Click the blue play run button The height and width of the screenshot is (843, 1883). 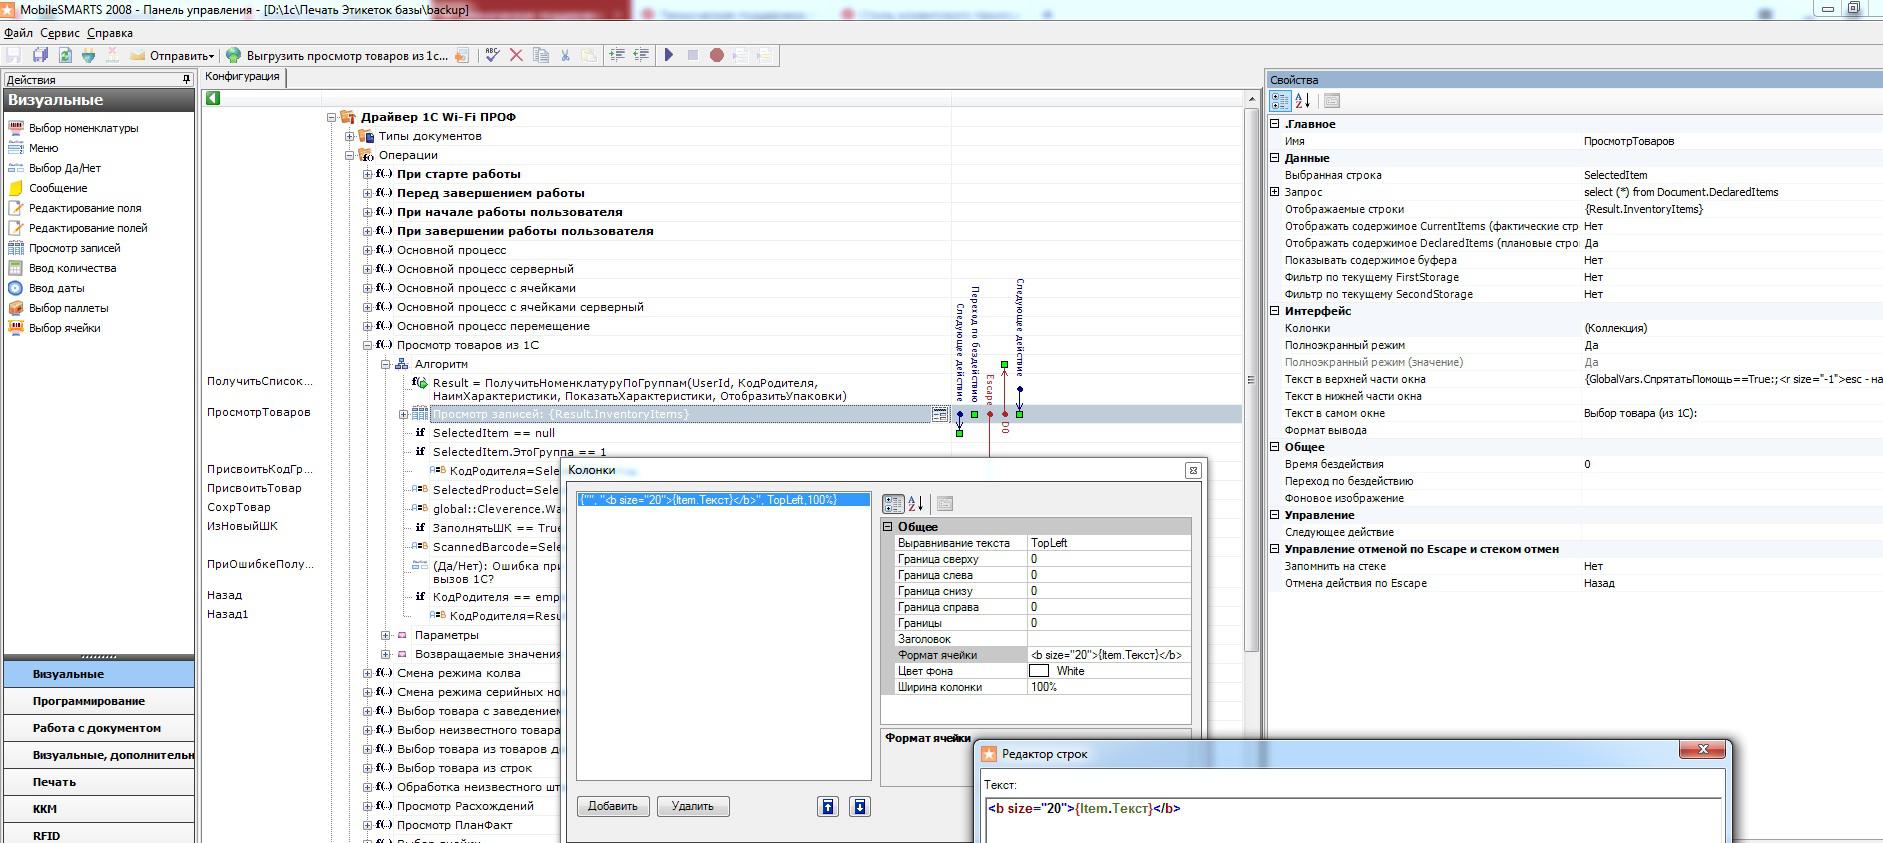coord(669,55)
